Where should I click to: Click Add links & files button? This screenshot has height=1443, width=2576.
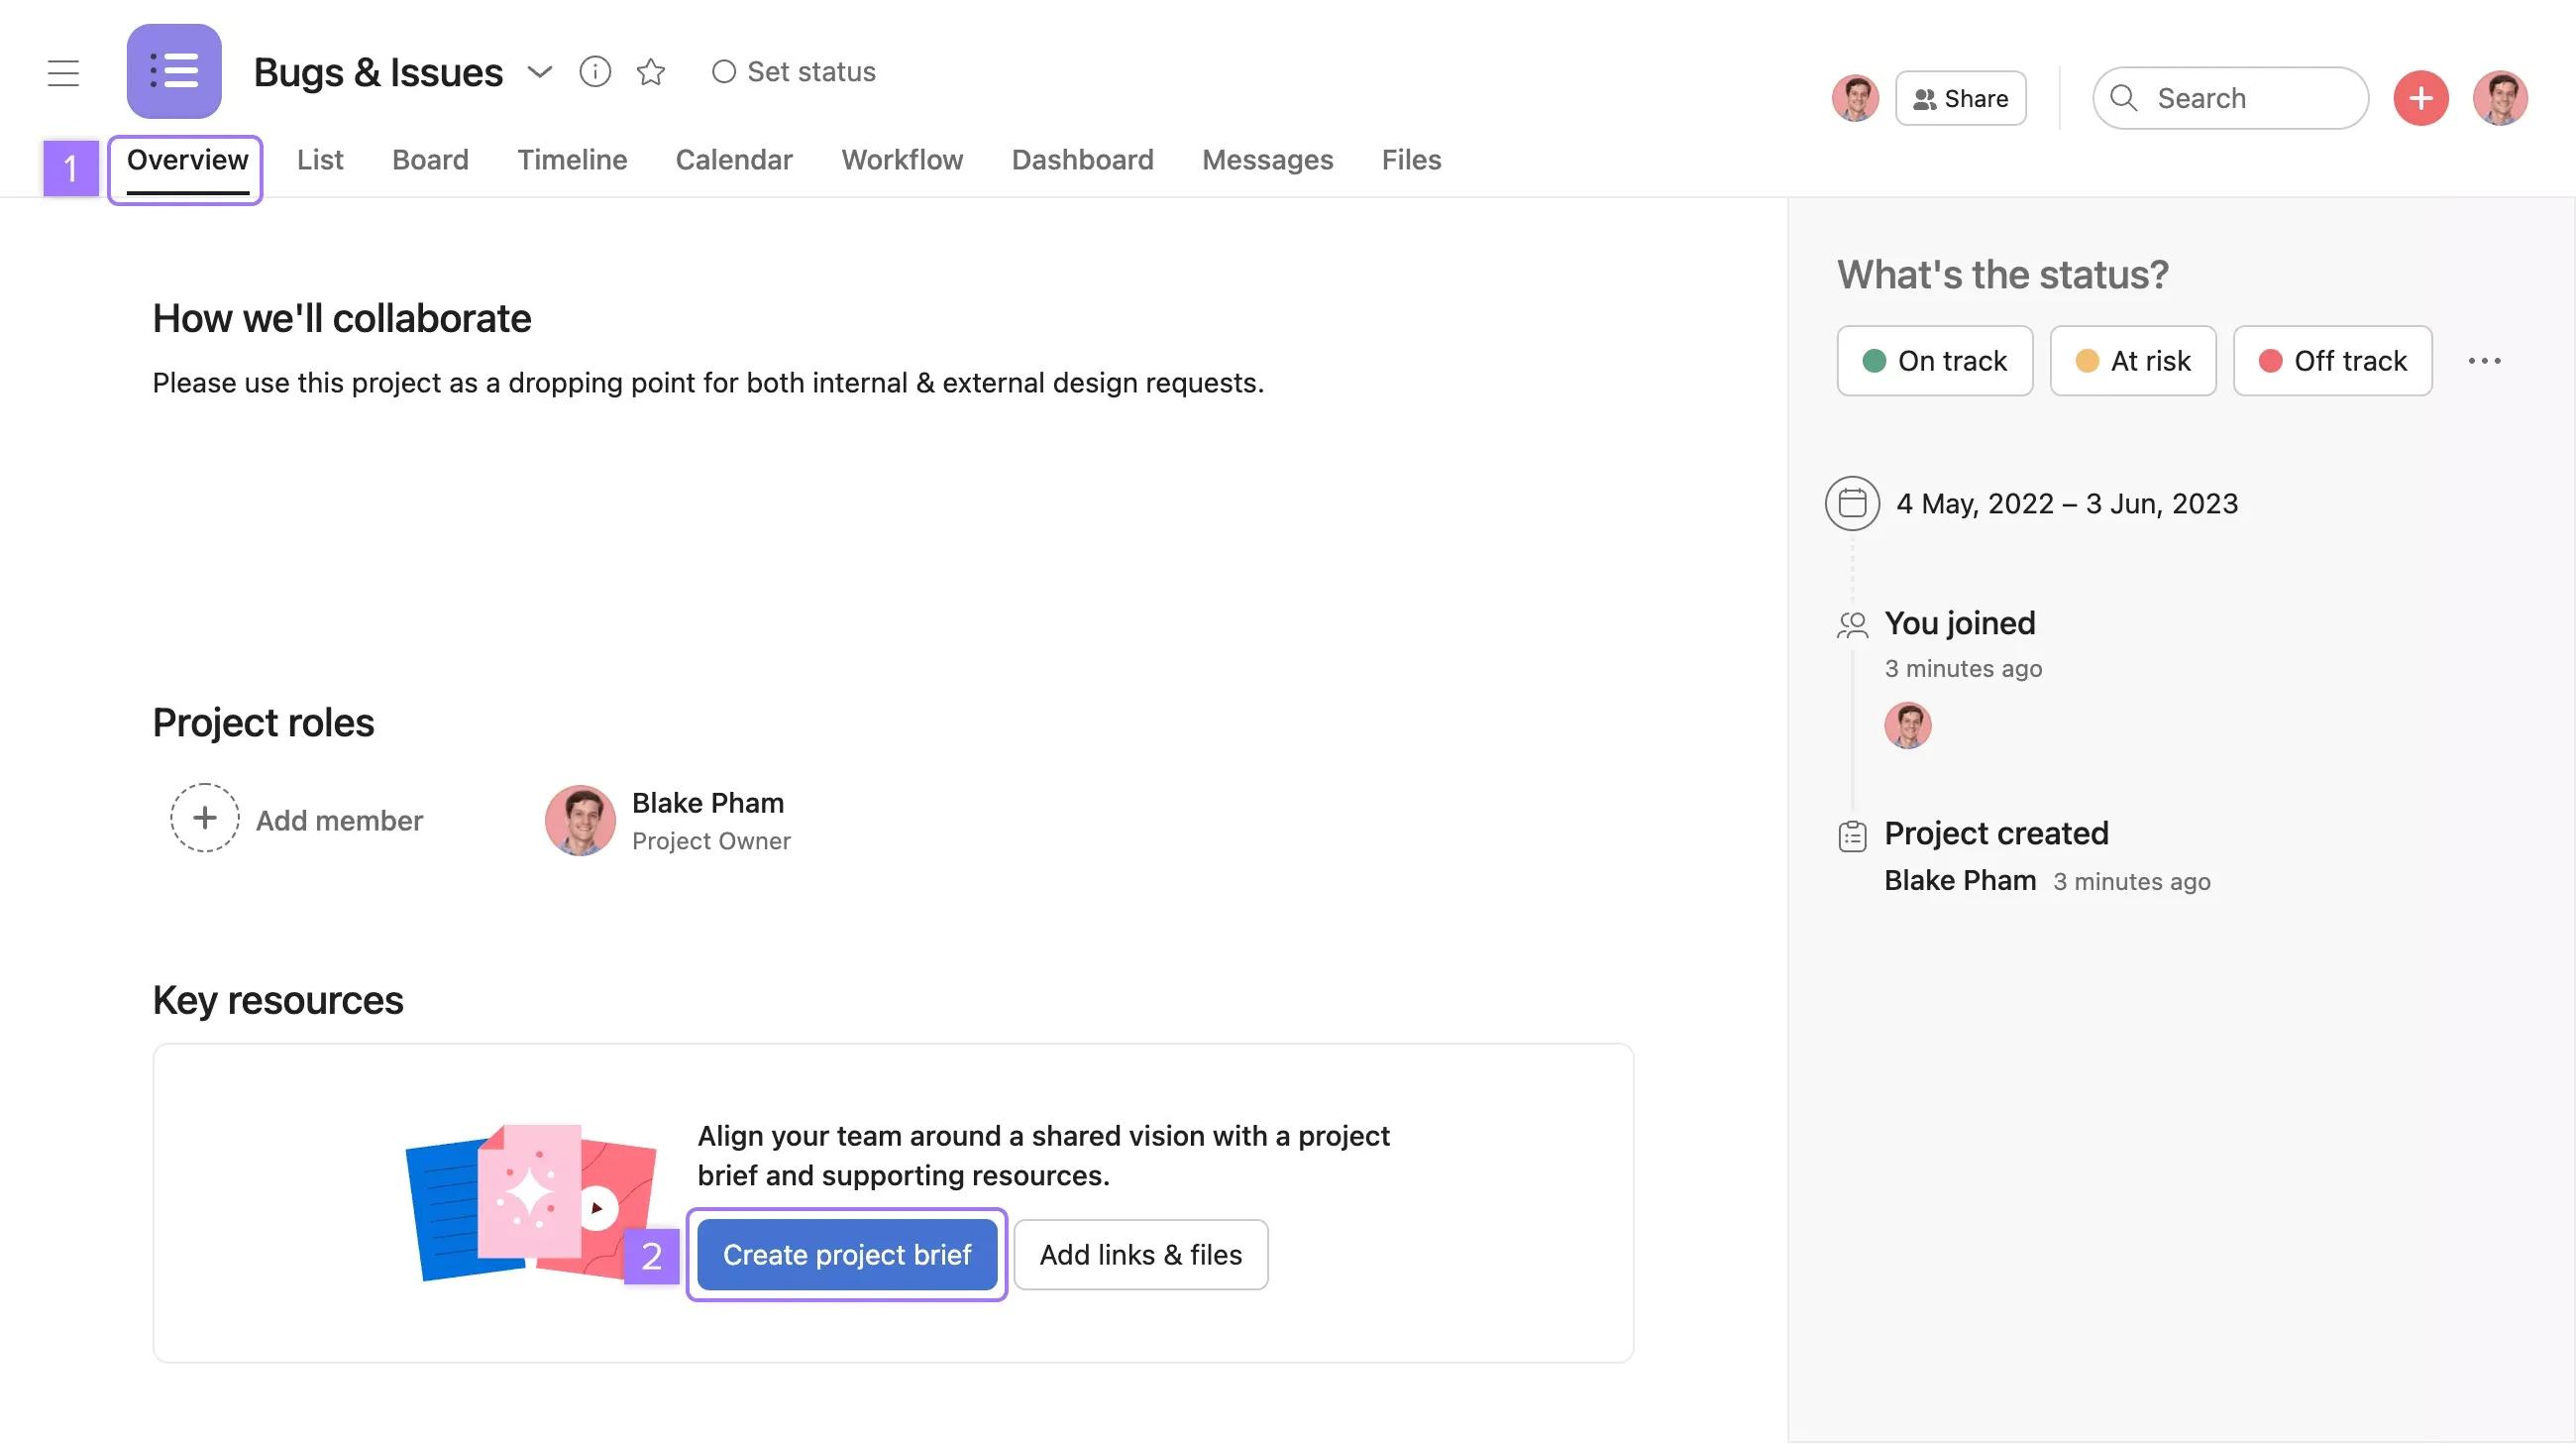1140,1254
